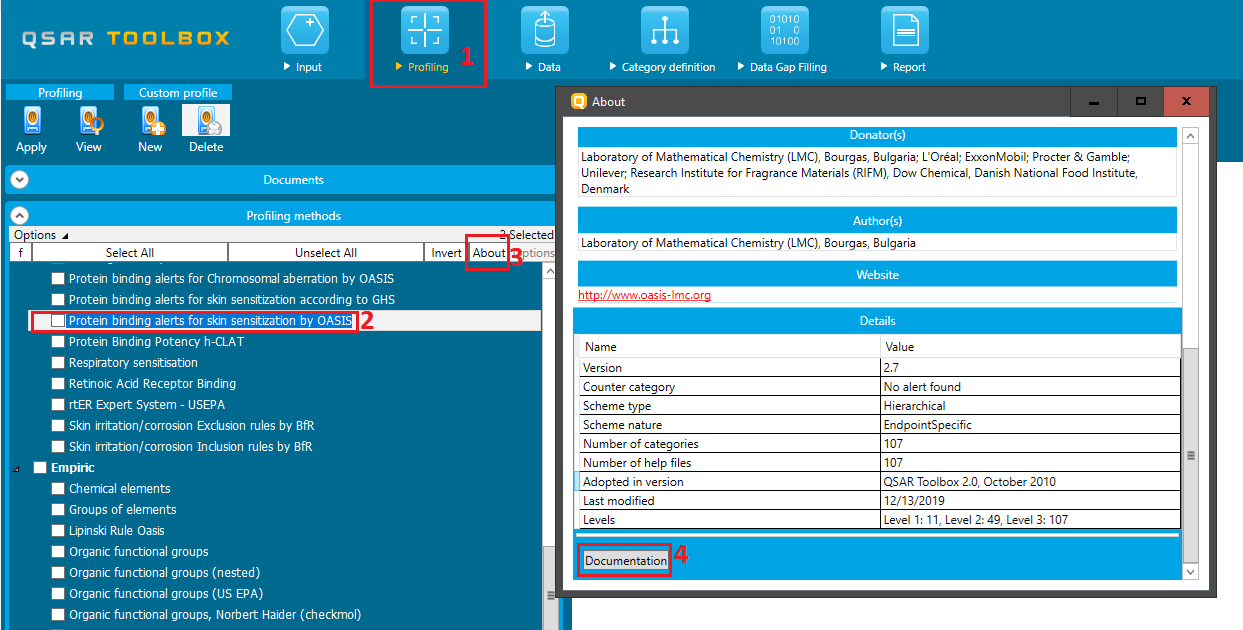Collapse the Profiling methods panel chevron
Image resolution: width=1243 pixels, height=630 pixels.
[x=19, y=215]
